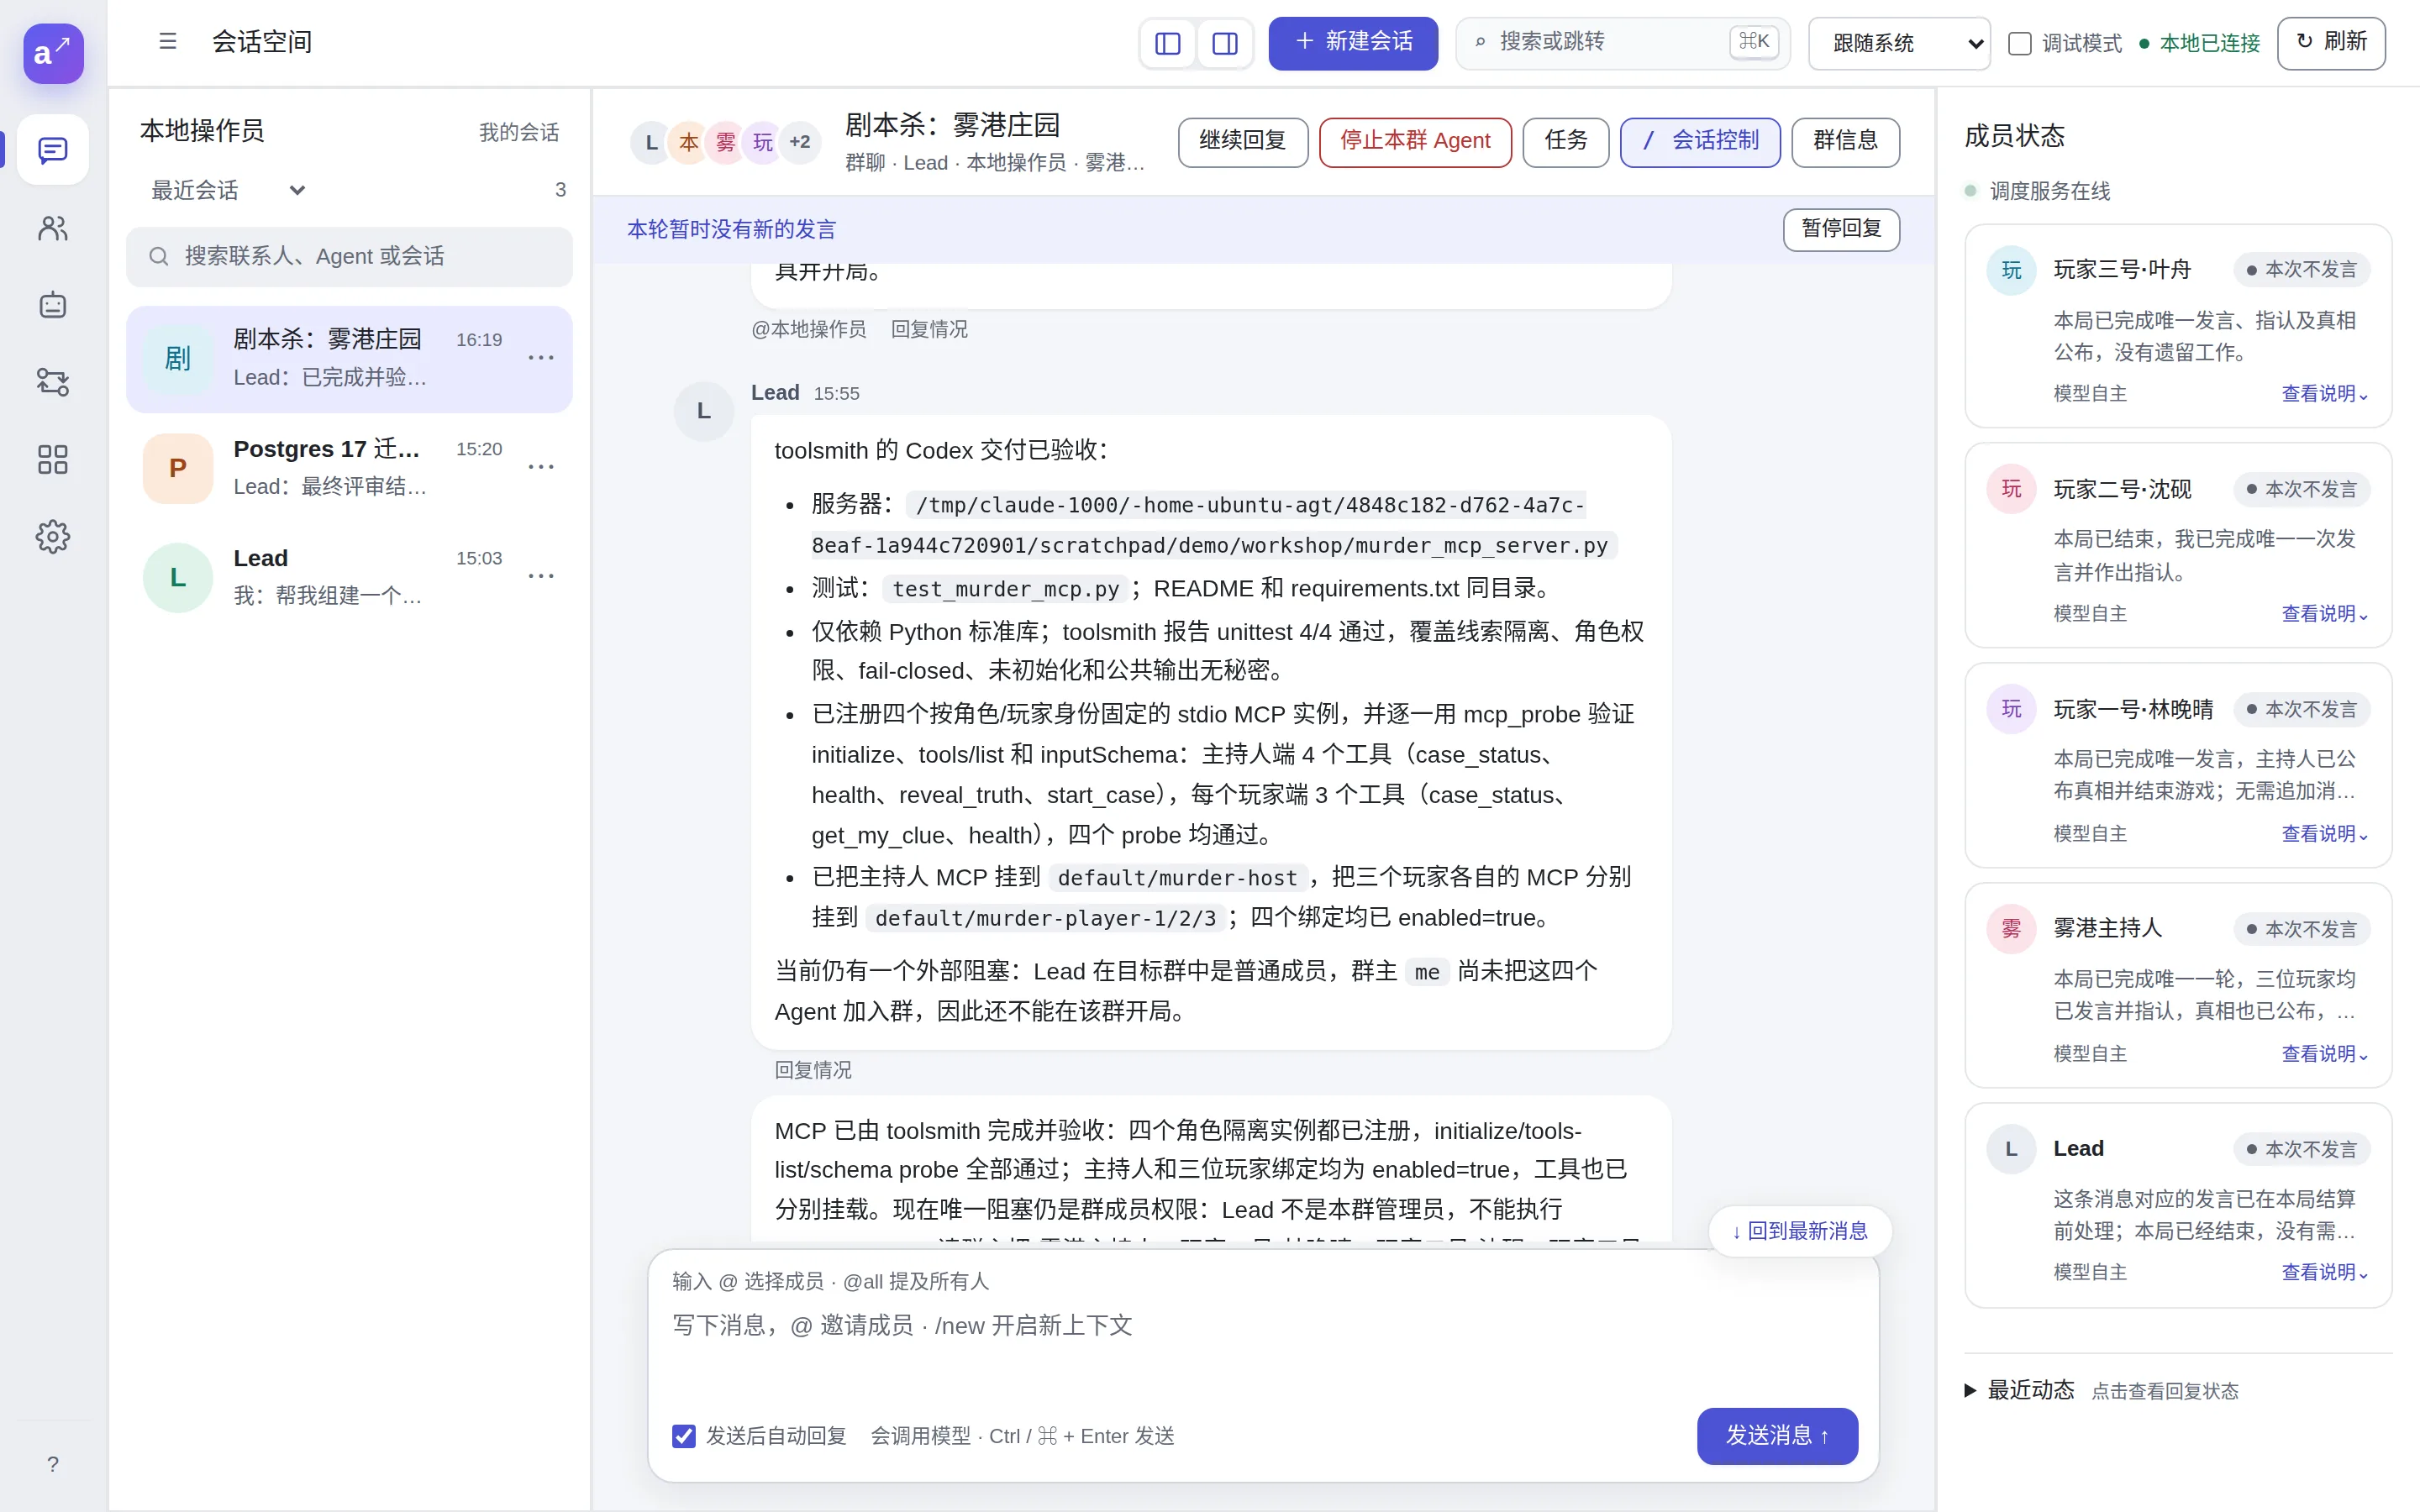Expand 查看说明 for 玩家二号·沈砚
2420x1512 pixels.
tap(2325, 614)
